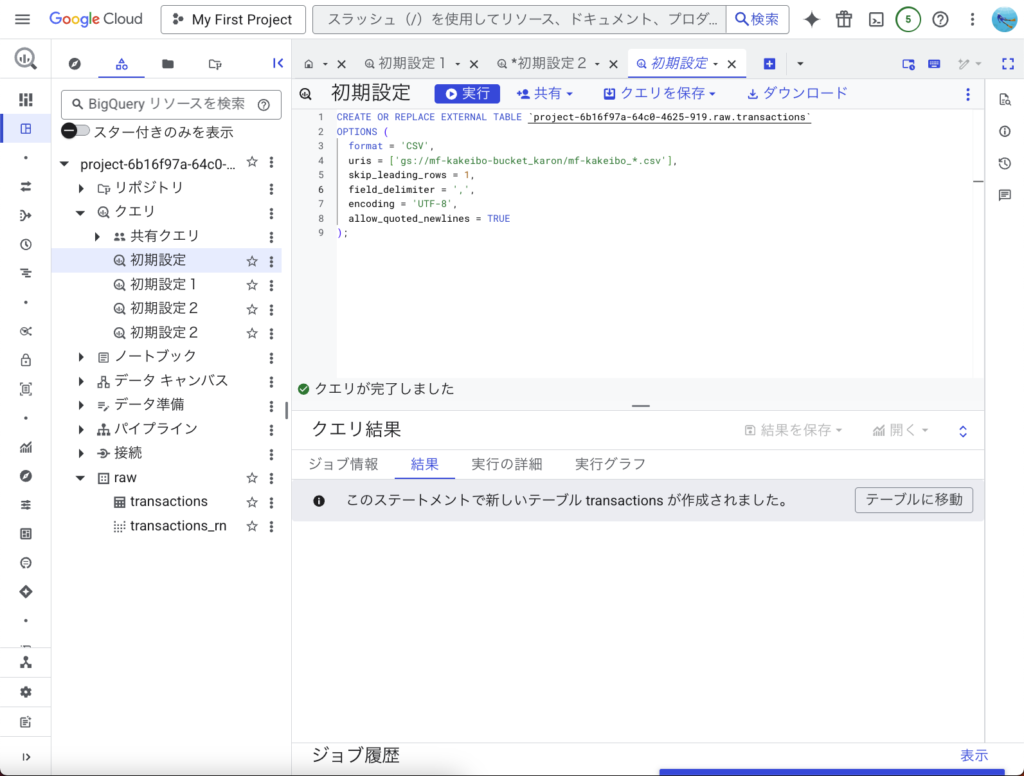The image size is (1024, 776).
Task: Click the テーブルに移動 button
Action: click(913, 500)
